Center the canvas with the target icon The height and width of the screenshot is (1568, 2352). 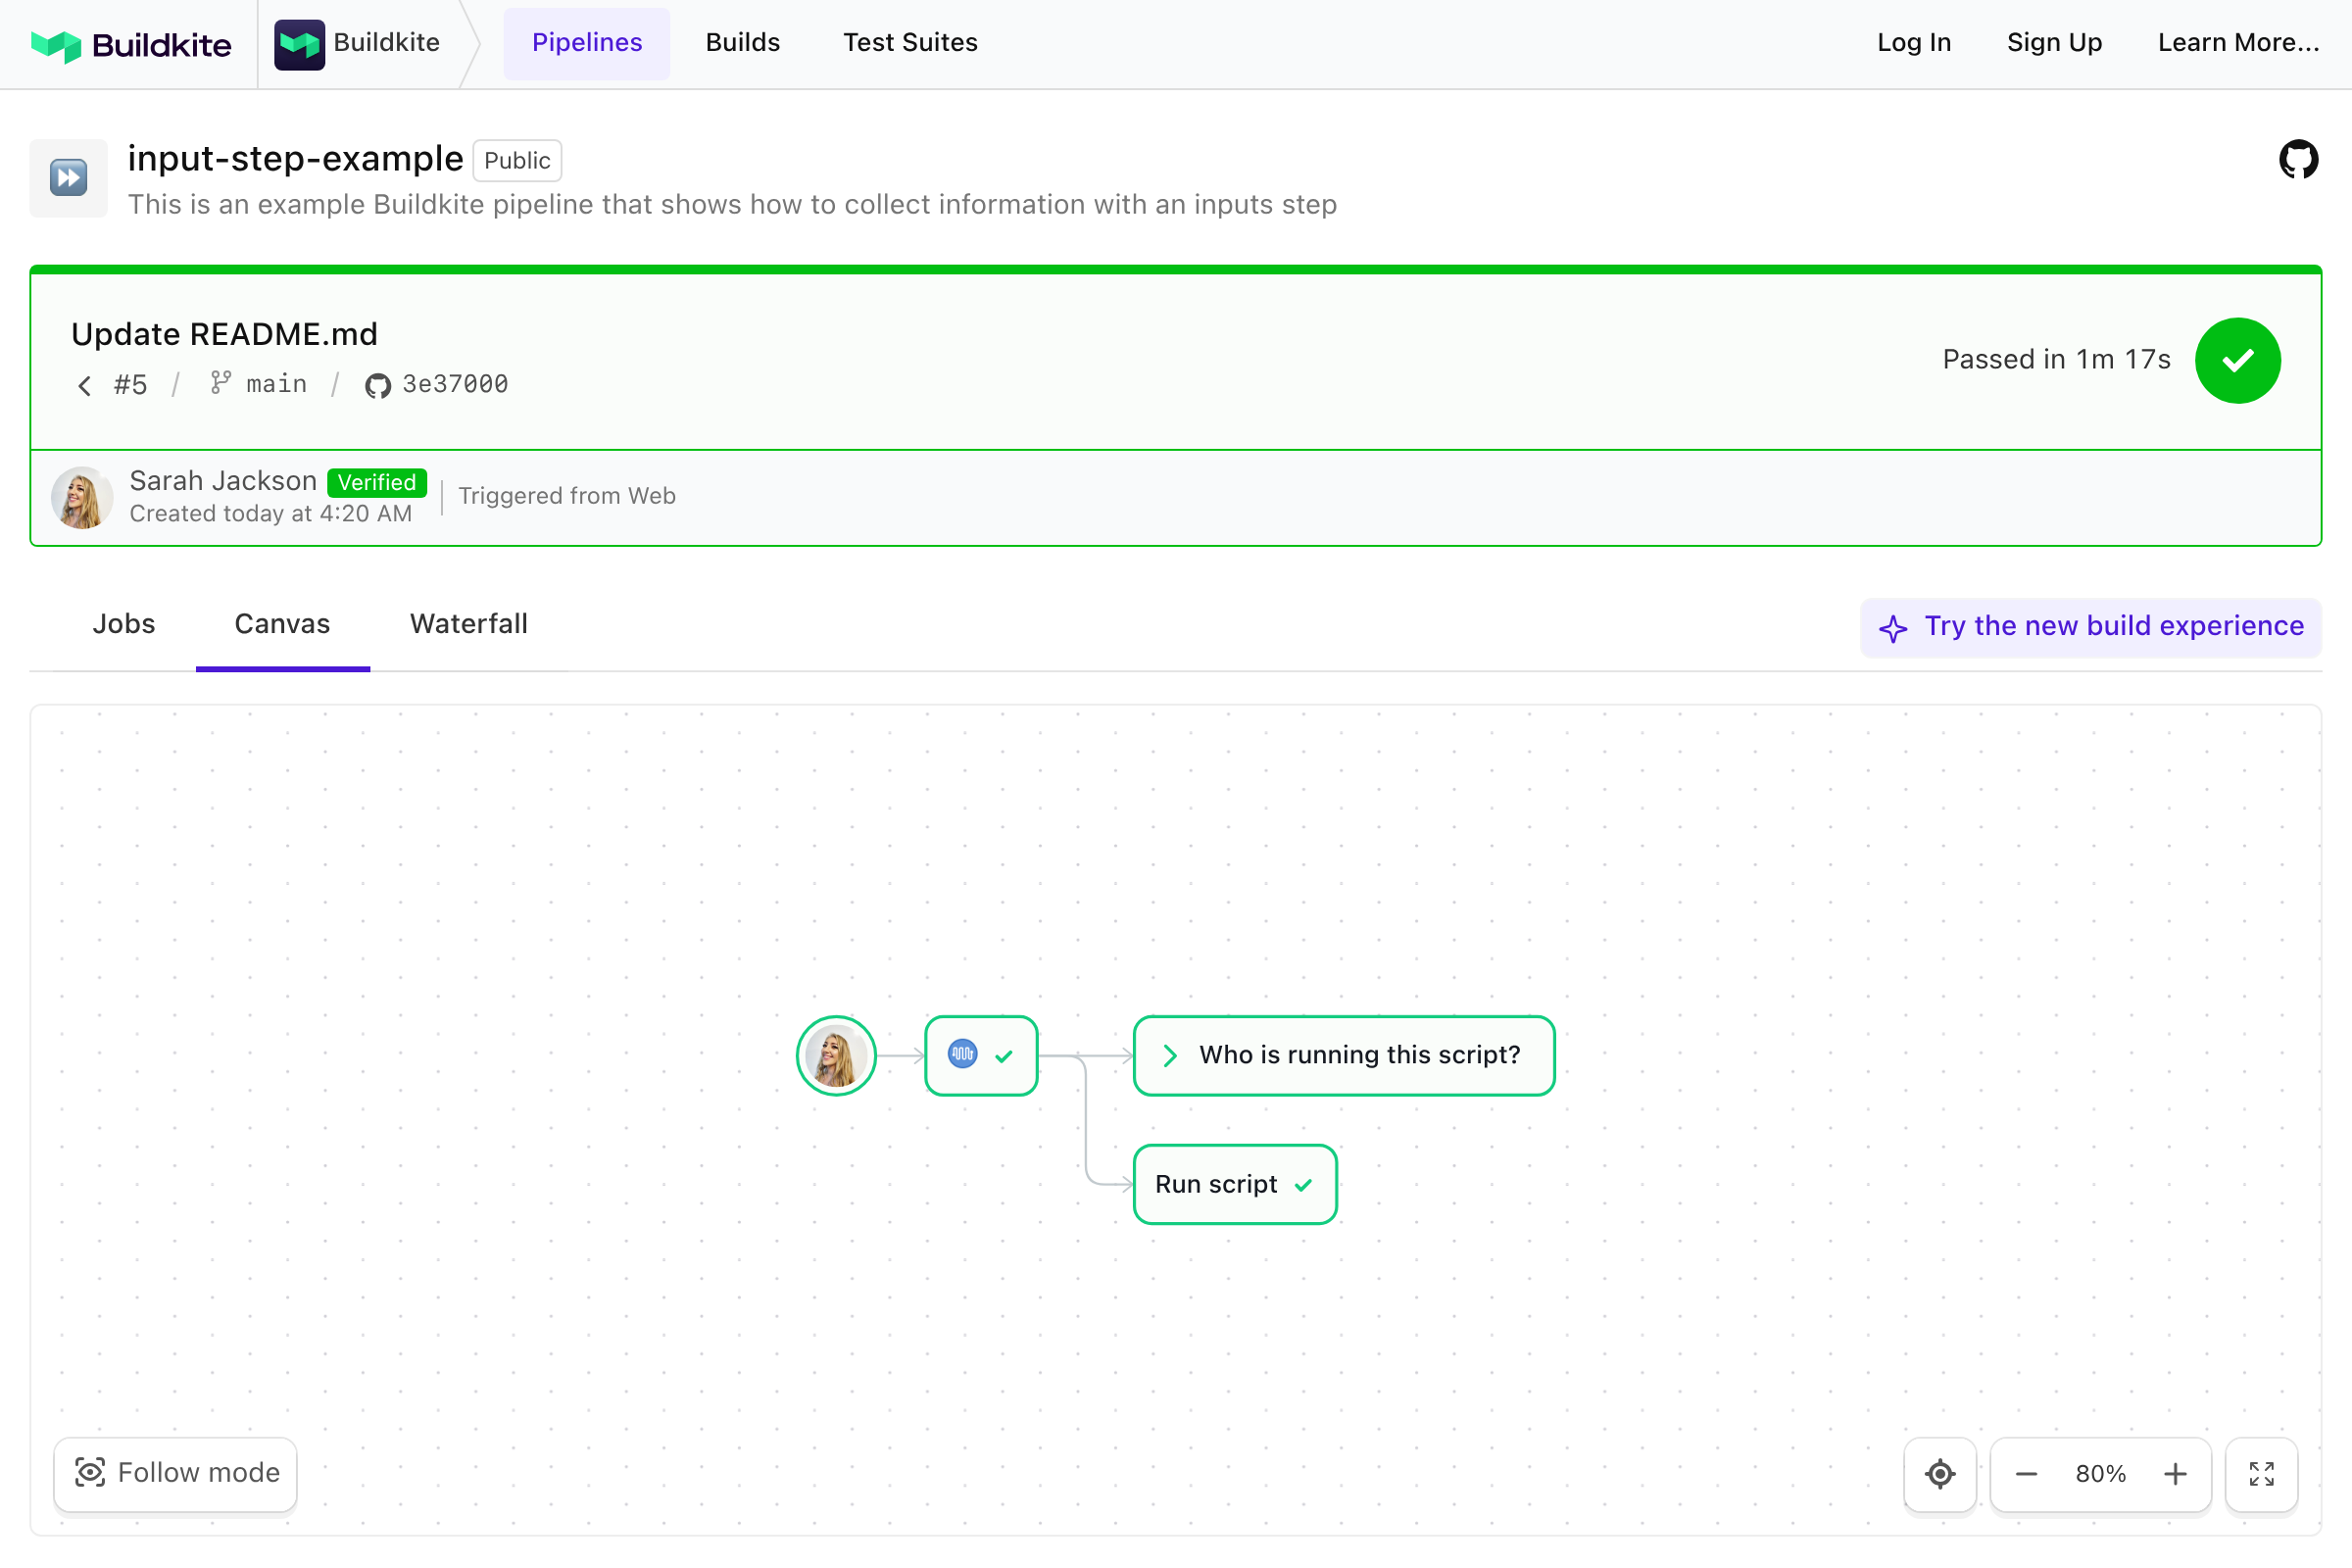point(1939,1473)
